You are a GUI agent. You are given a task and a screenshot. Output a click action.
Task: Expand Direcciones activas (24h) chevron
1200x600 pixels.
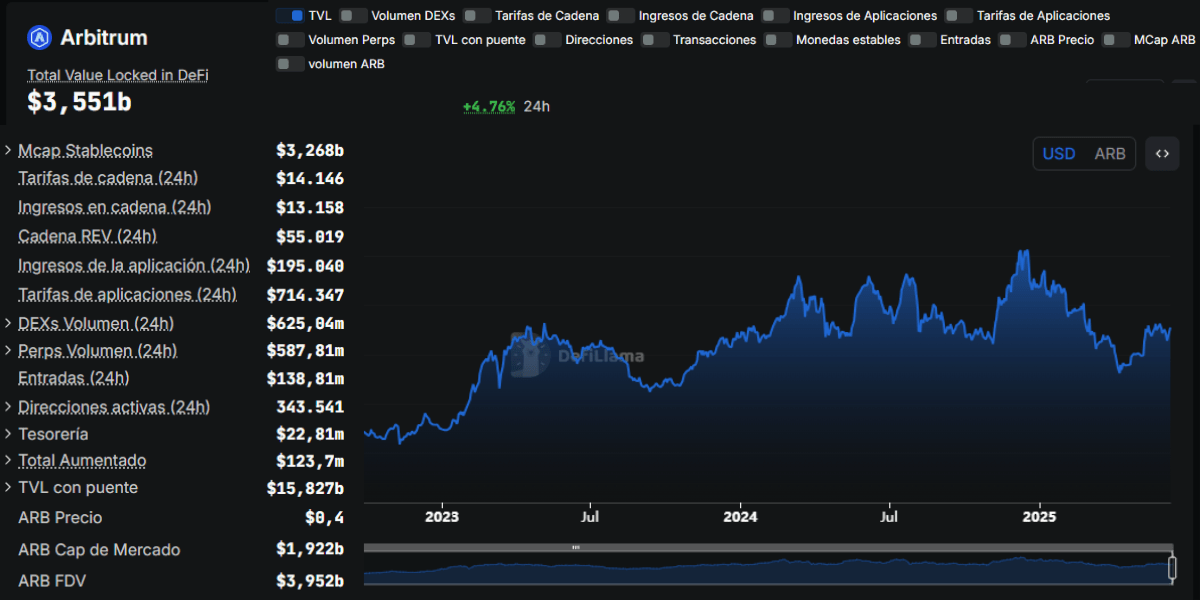click(8, 407)
